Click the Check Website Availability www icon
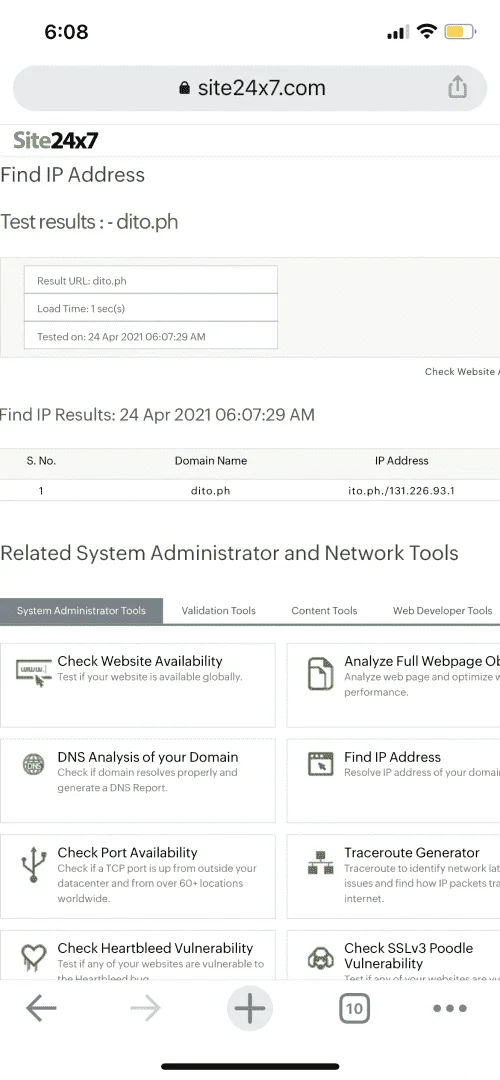Screen dimensions: 500x1080 (x=34, y=672)
